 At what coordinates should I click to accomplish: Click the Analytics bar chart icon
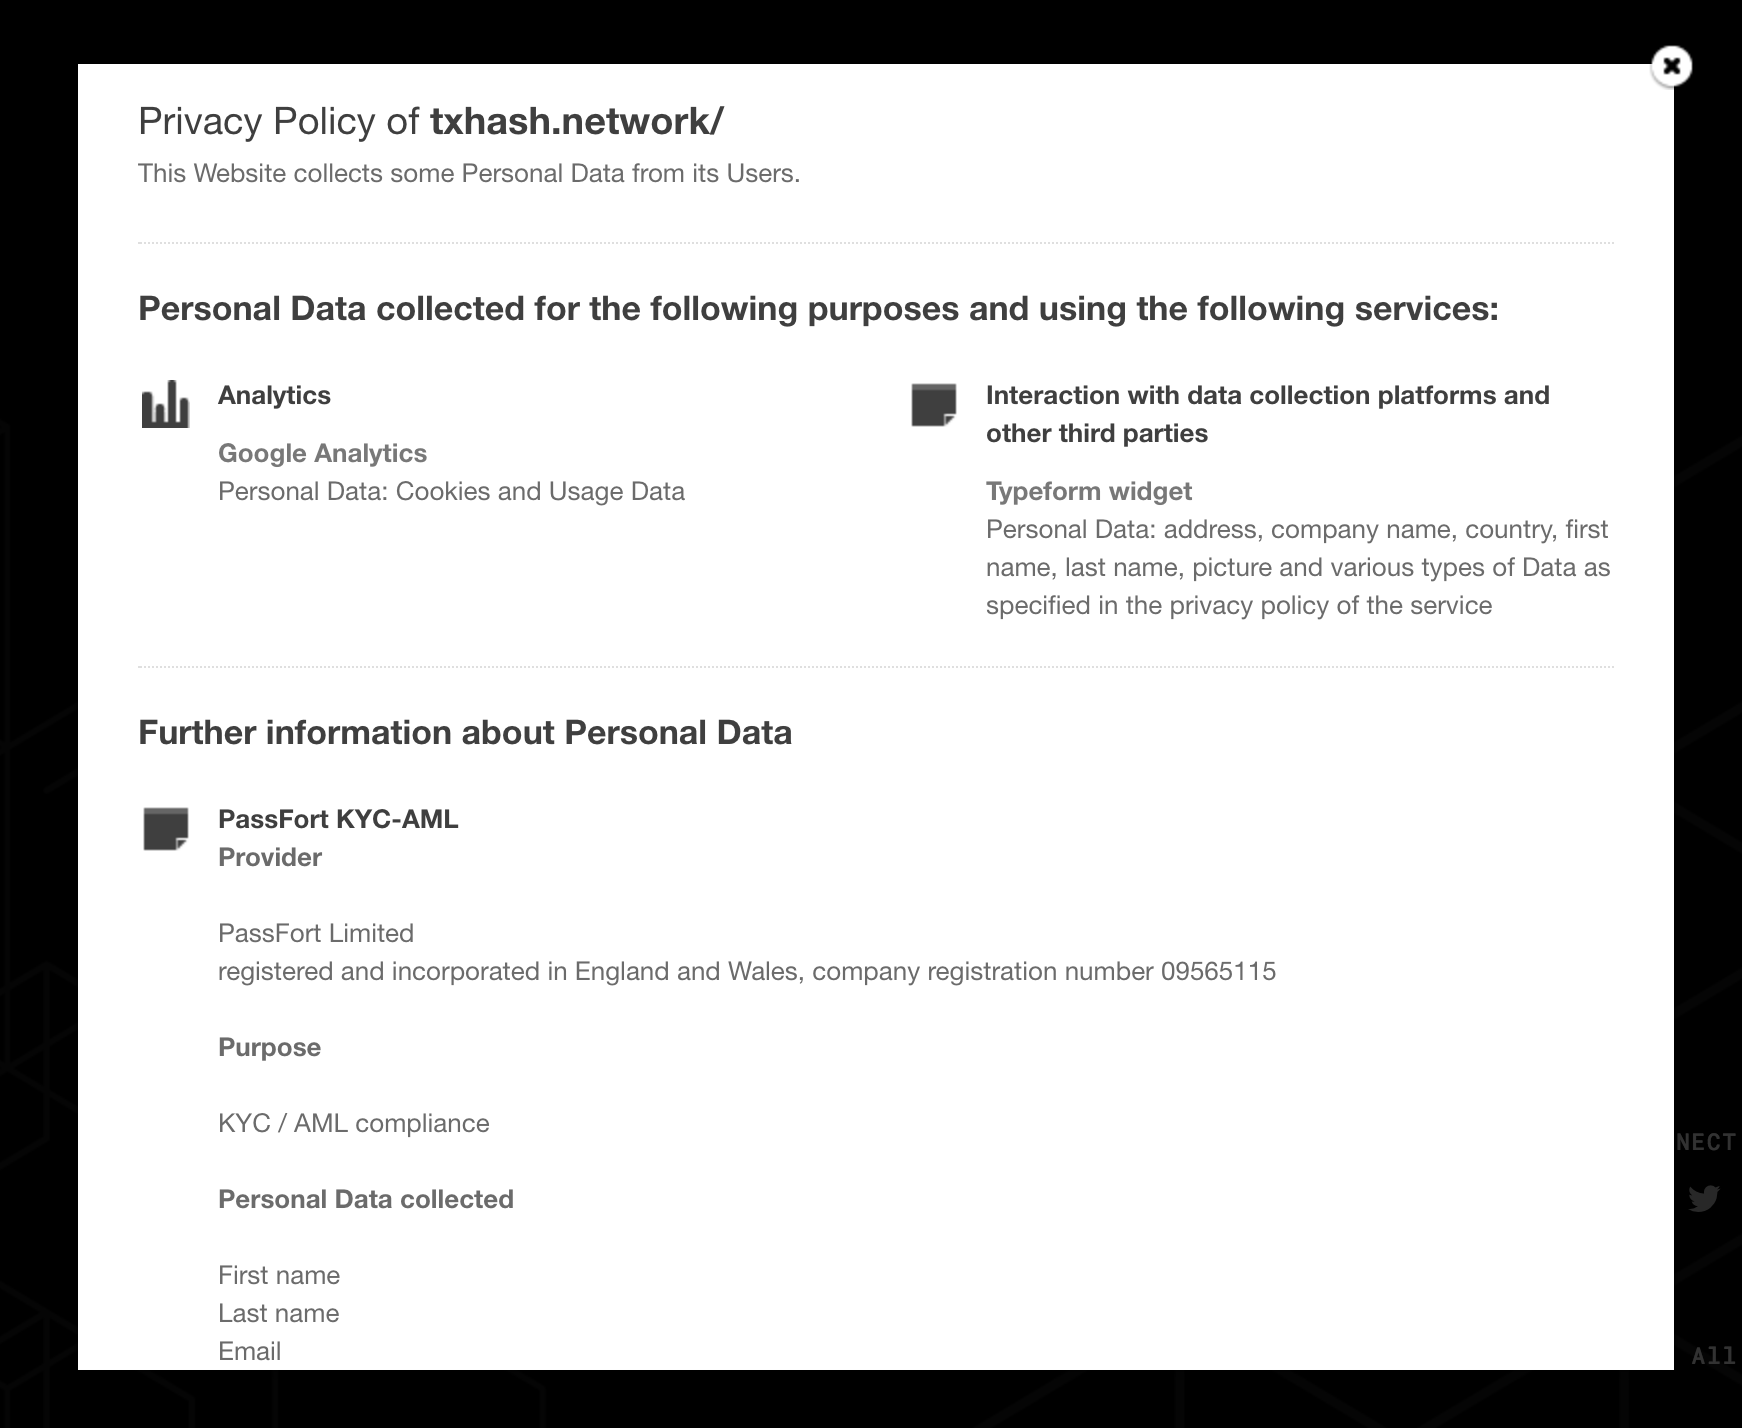[x=165, y=404]
